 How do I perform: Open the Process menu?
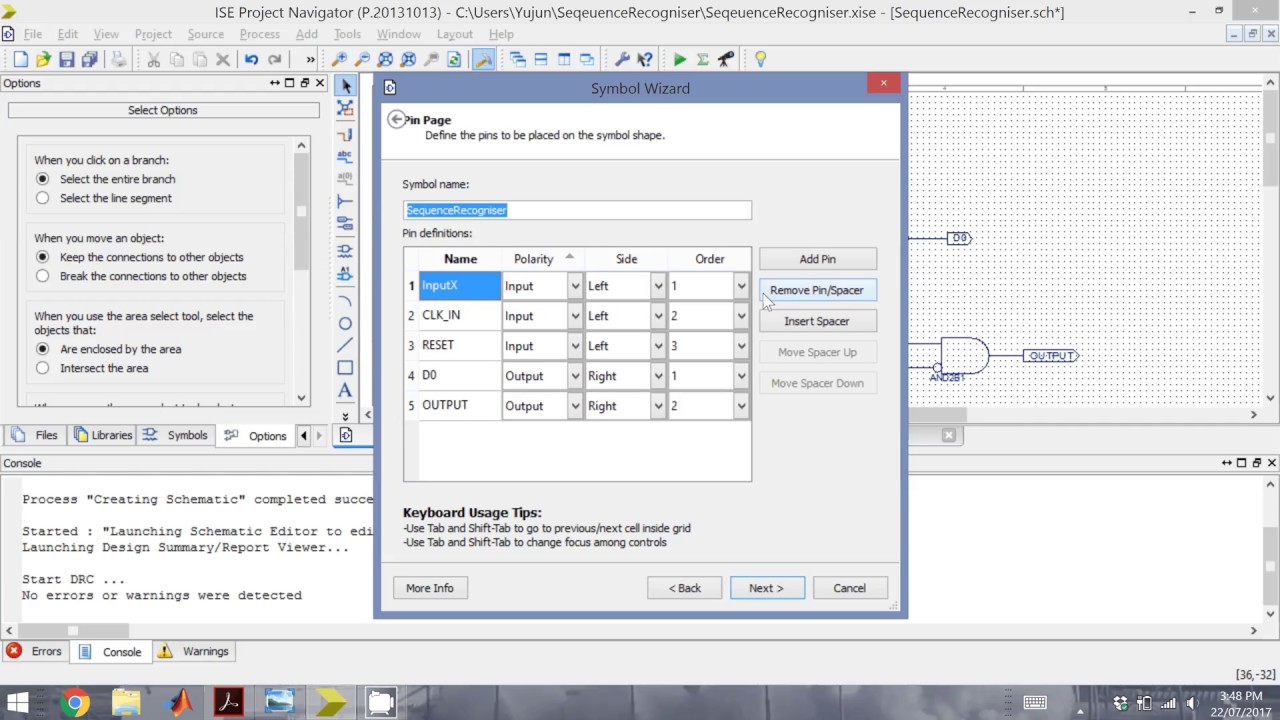[259, 34]
